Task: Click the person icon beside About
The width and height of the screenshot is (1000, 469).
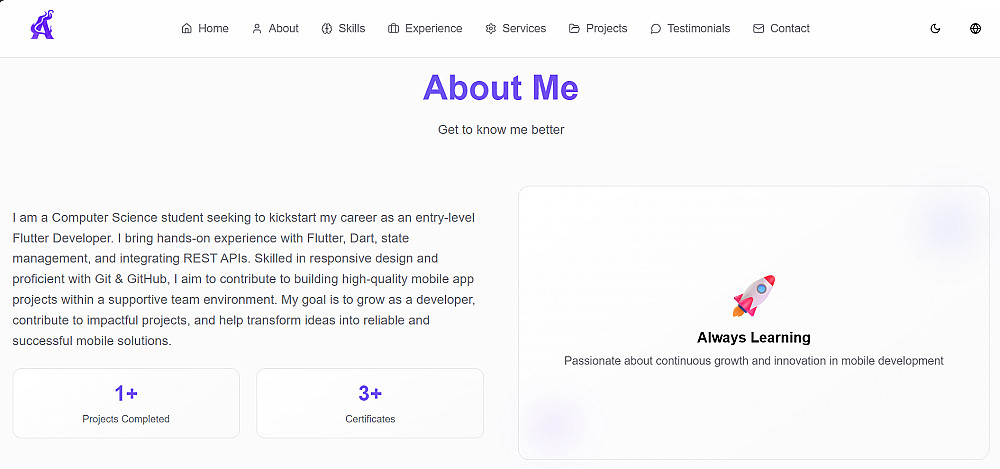Action: pyautogui.click(x=257, y=29)
